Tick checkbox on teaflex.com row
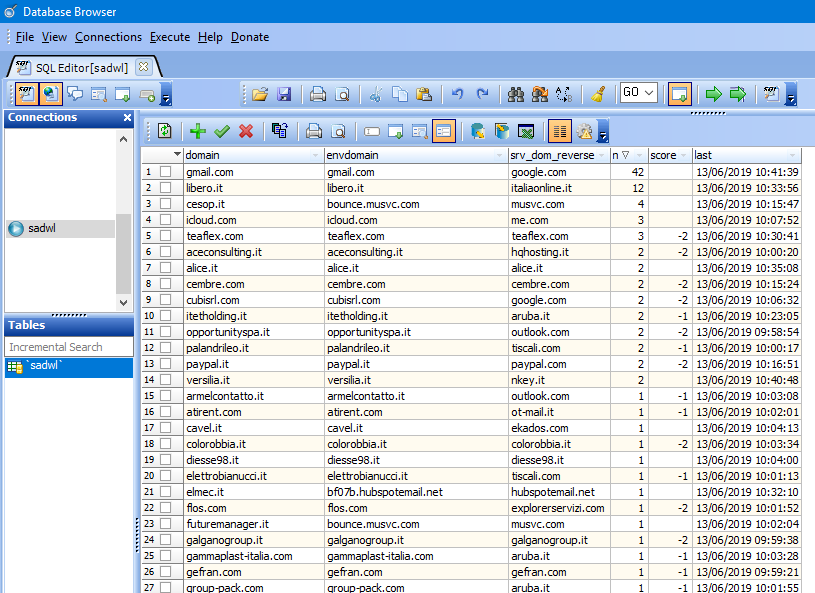Viewport: 815px width, 593px height. (x=165, y=235)
